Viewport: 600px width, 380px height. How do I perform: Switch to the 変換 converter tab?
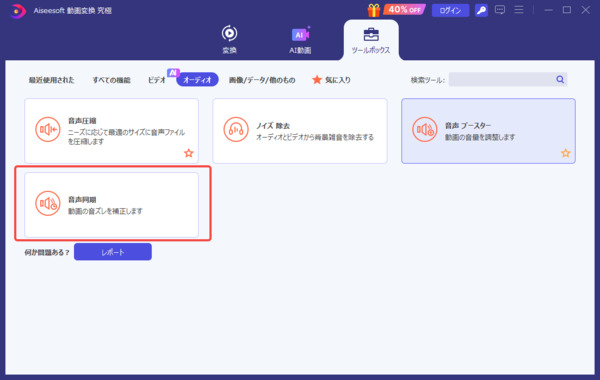[230, 39]
